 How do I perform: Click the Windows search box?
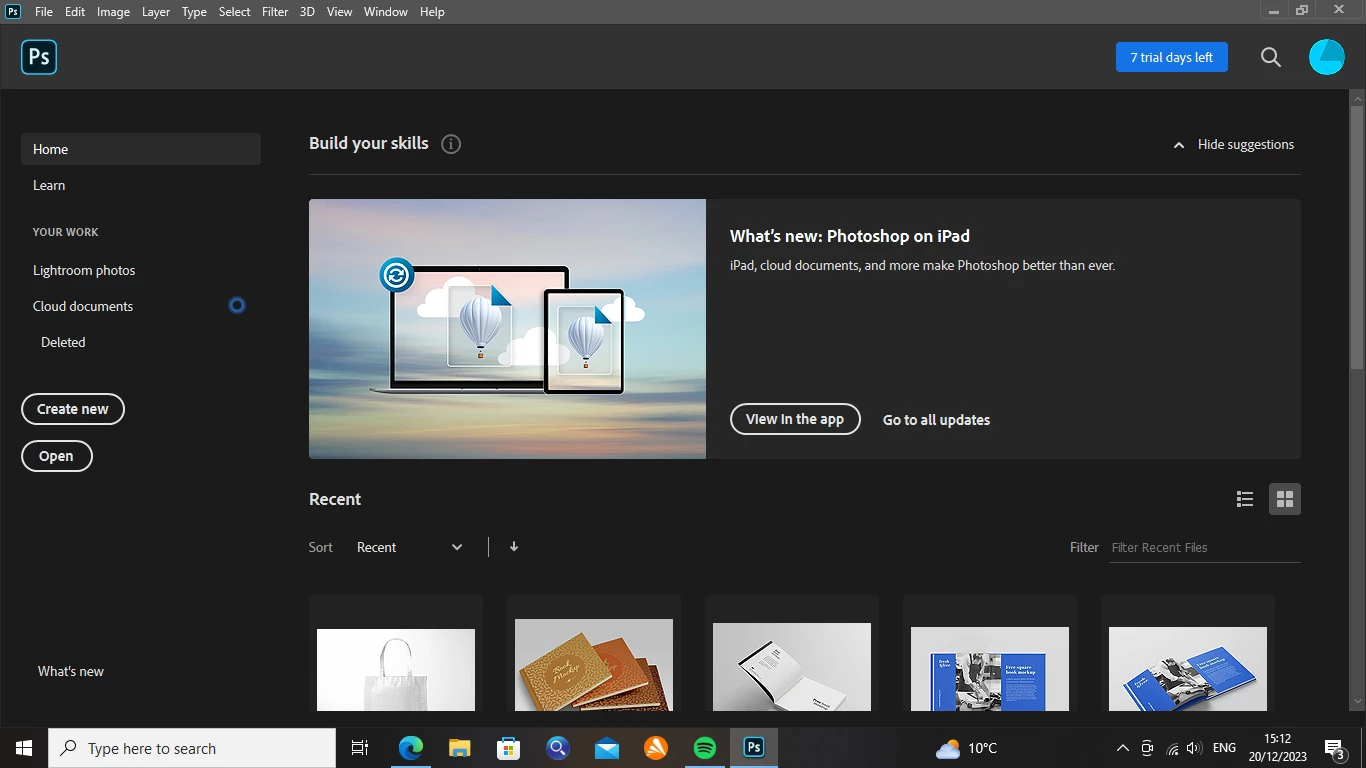tap(192, 748)
